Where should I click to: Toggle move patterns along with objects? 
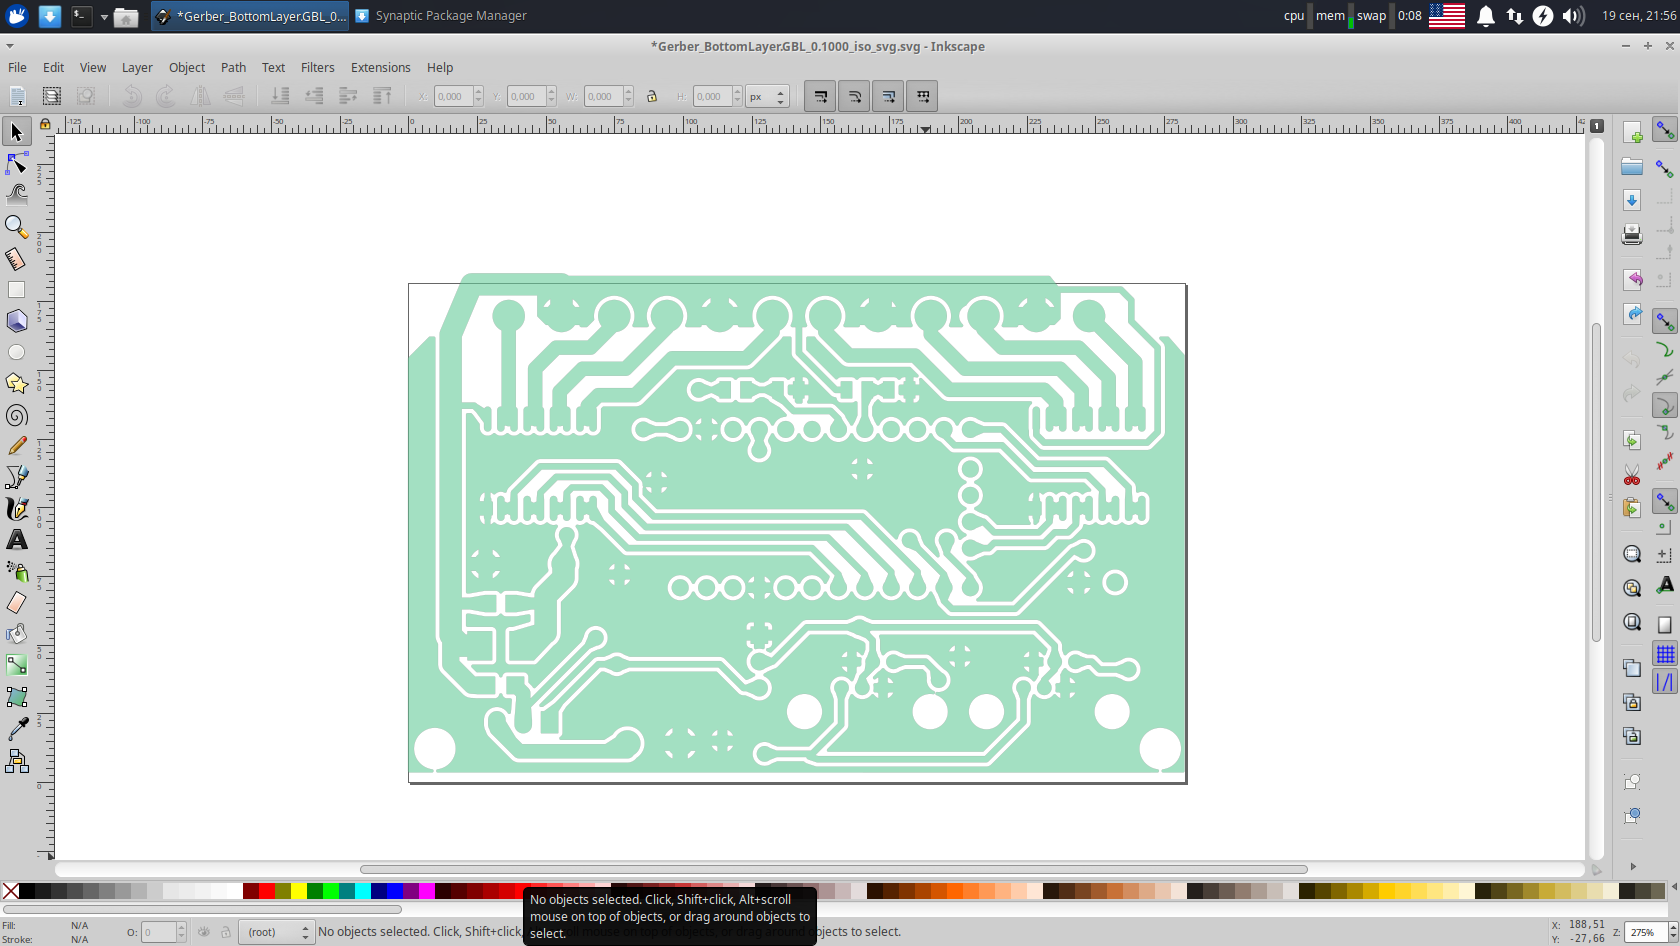click(x=922, y=97)
